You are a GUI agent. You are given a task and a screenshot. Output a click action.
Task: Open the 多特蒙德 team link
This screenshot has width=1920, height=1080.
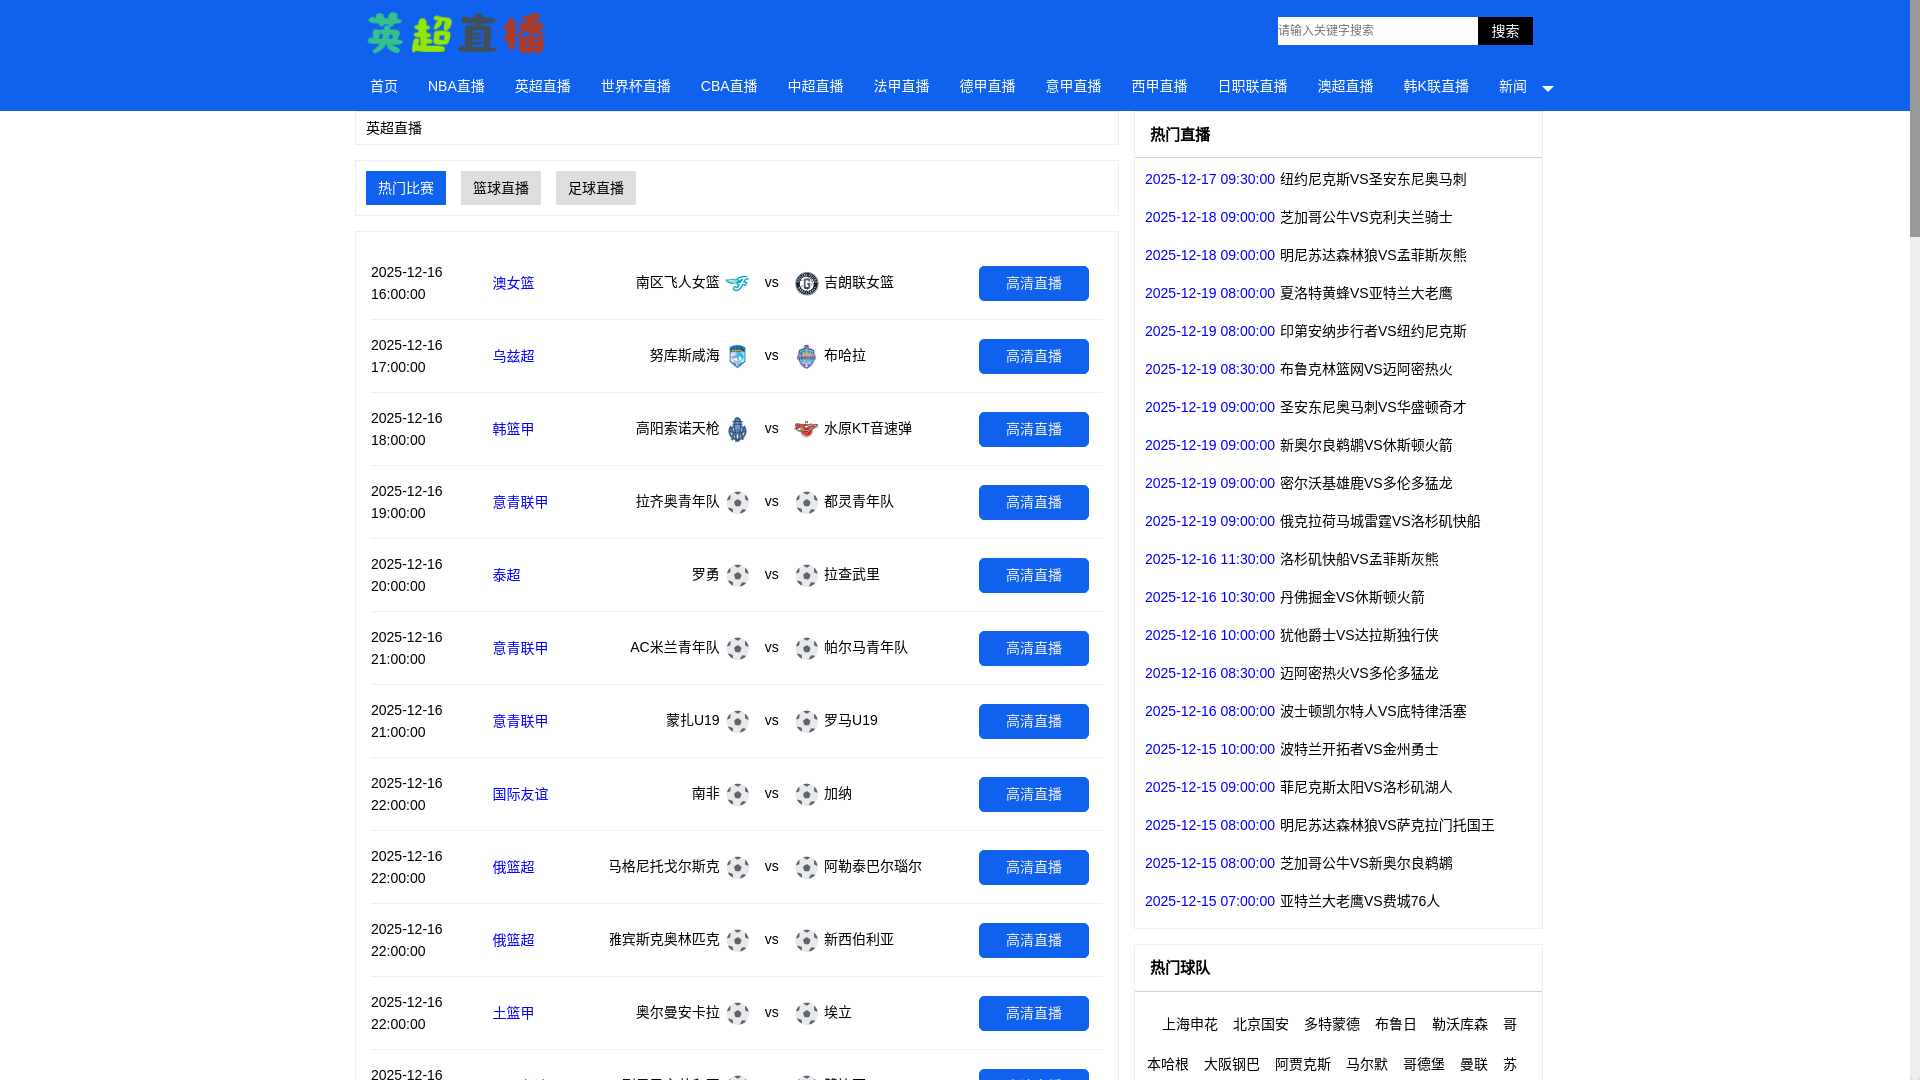click(x=1332, y=1024)
